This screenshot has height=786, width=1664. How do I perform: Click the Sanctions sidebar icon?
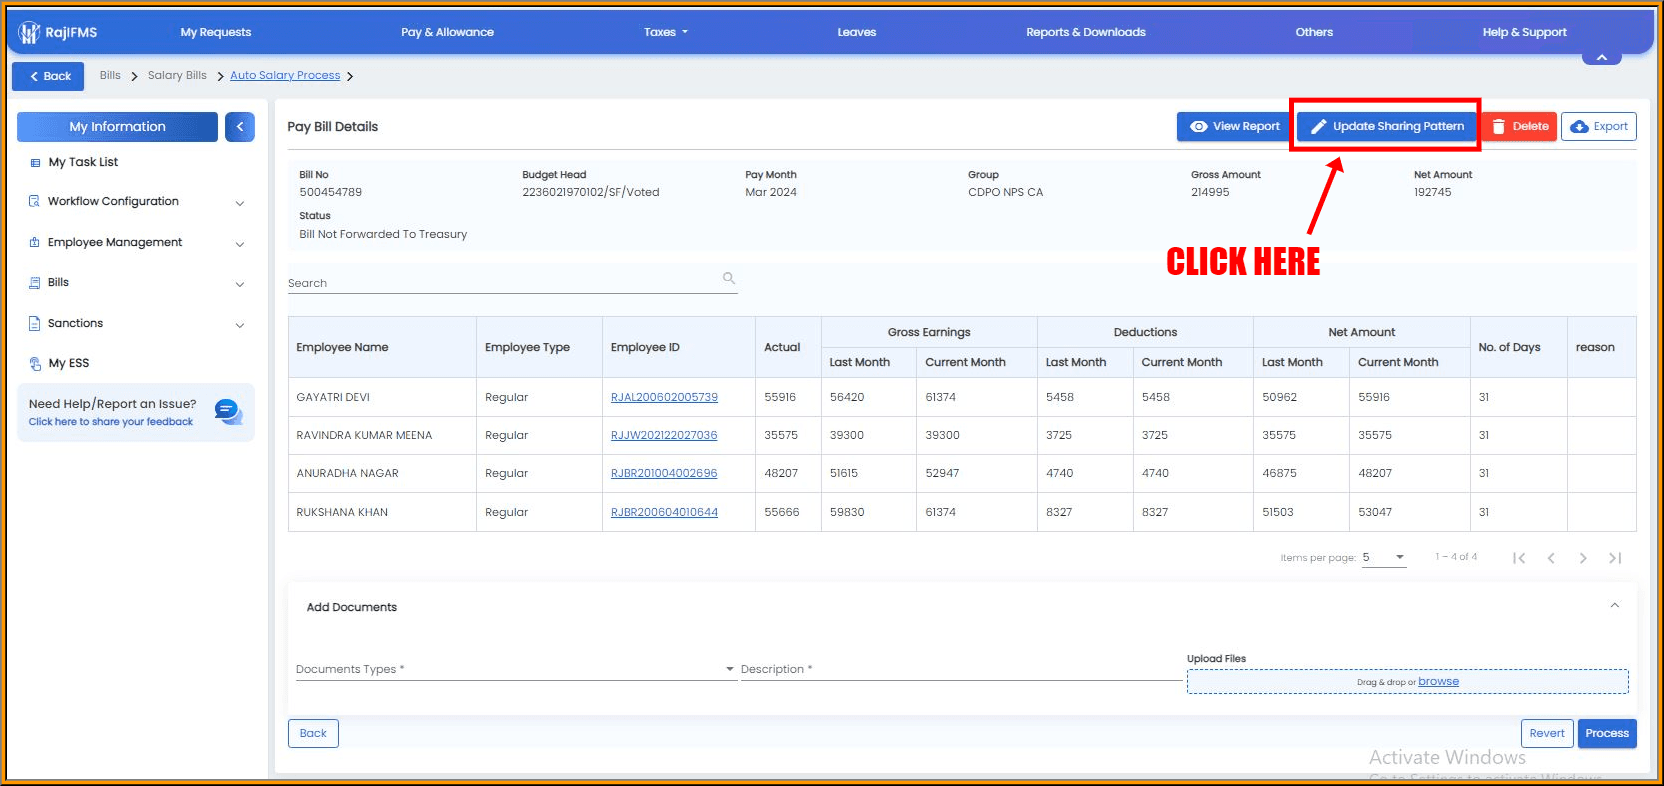click(35, 323)
